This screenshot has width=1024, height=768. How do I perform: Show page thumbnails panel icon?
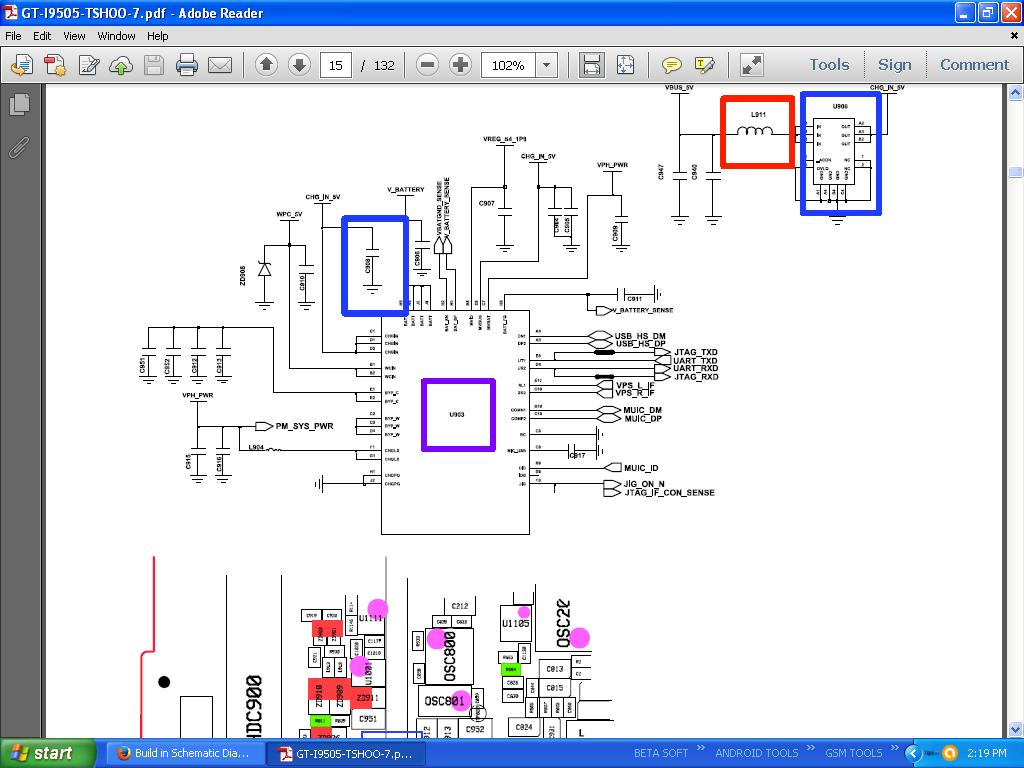20,104
